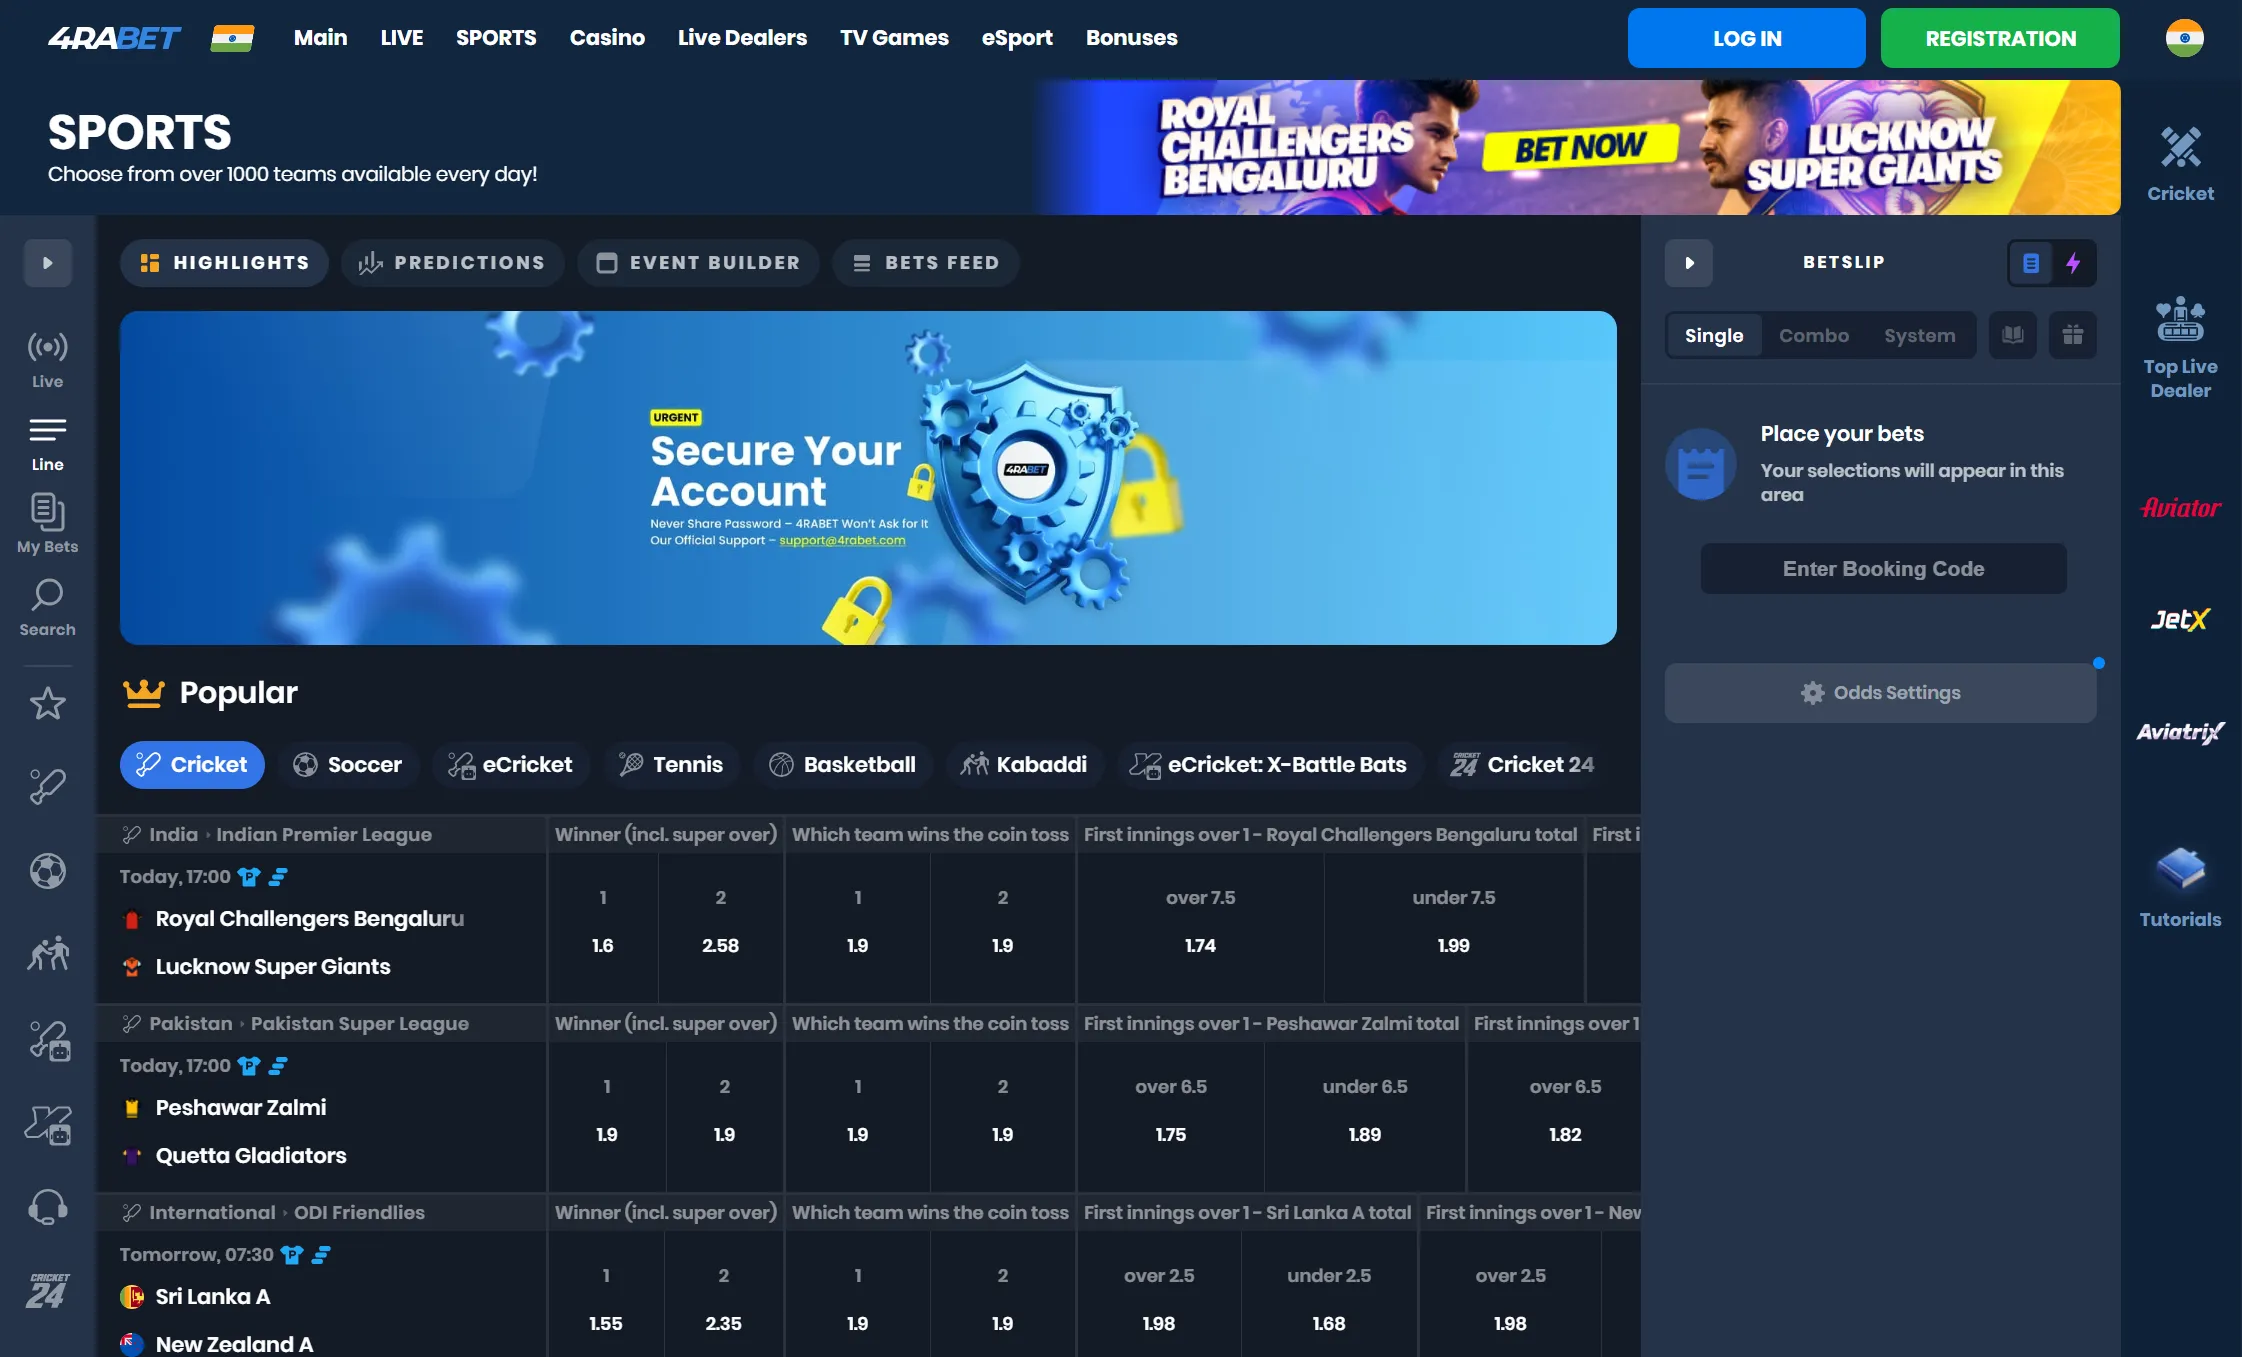Open Main in top navigation
Image resolution: width=2242 pixels, height=1357 pixels.
click(320, 38)
